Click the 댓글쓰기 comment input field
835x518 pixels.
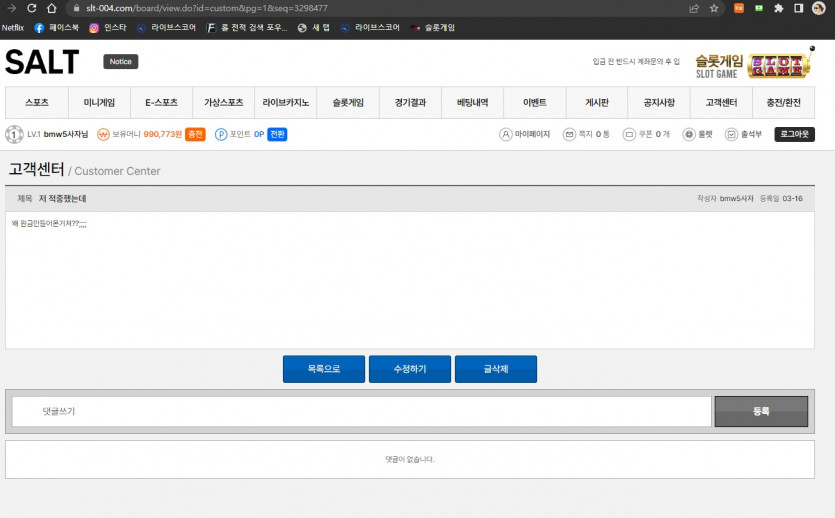tap(361, 411)
